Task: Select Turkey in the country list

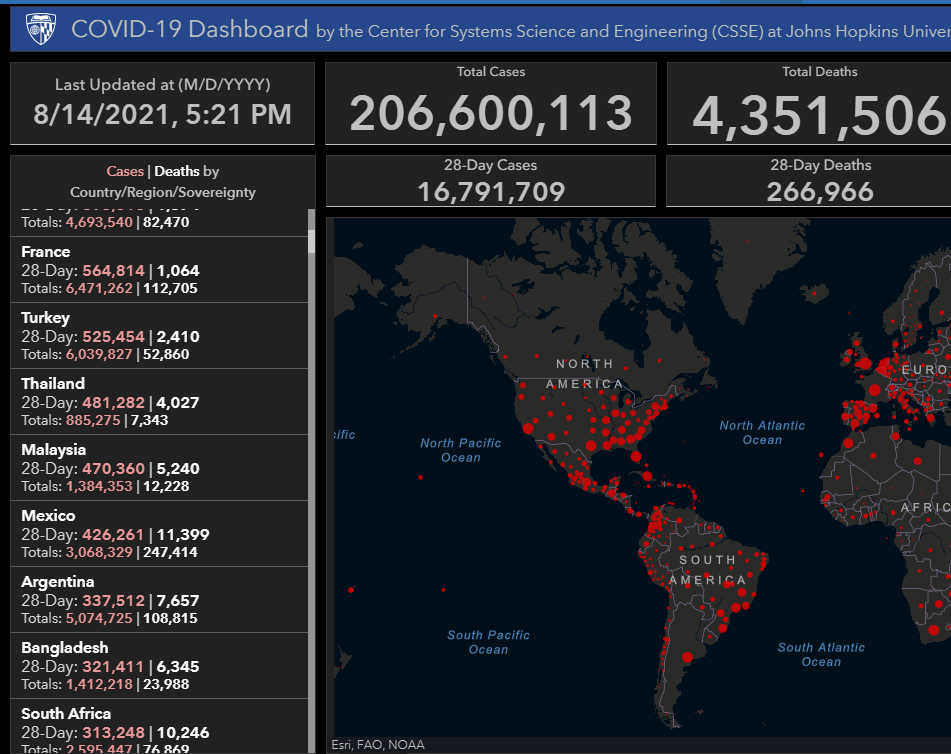Action: pyautogui.click(x=160, y=335)
